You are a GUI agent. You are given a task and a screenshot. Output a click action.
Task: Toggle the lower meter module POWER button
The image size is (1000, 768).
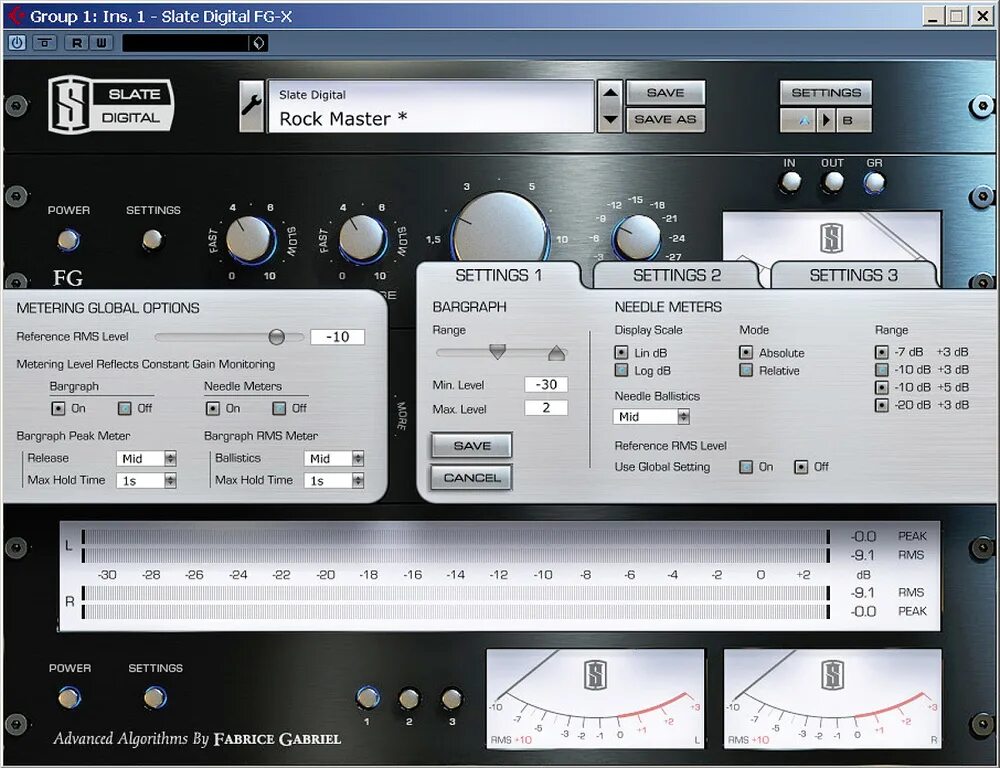click(70, 697)
